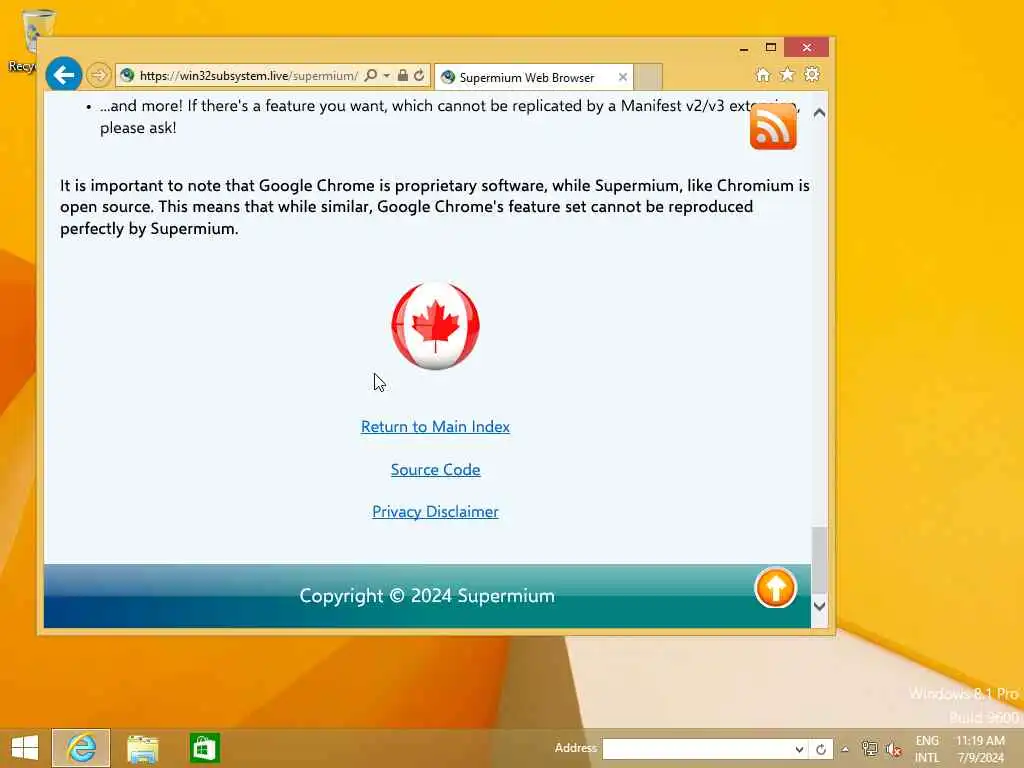
Task: Close the Internet Explorer window
Action: (807, 47)
